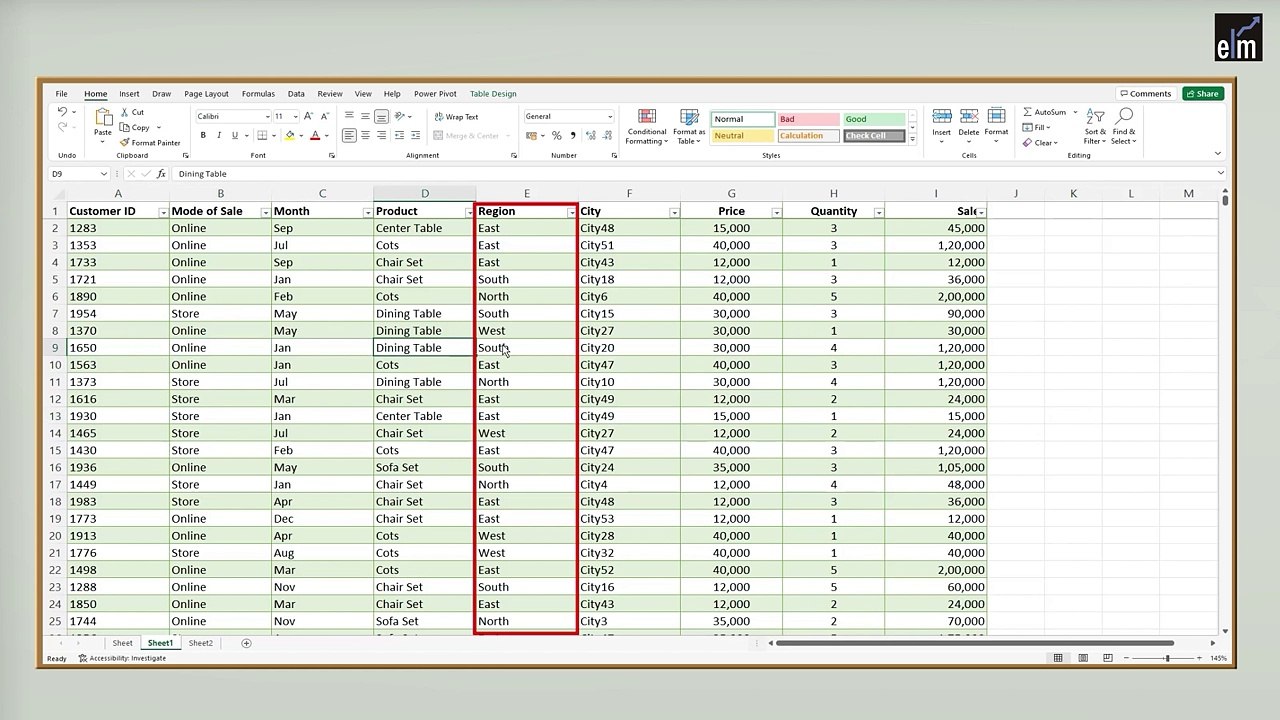This screenshot has width=1280, height=720.
Task: Open the Calibri font name dropdown
Action: [x=267, y=117]
